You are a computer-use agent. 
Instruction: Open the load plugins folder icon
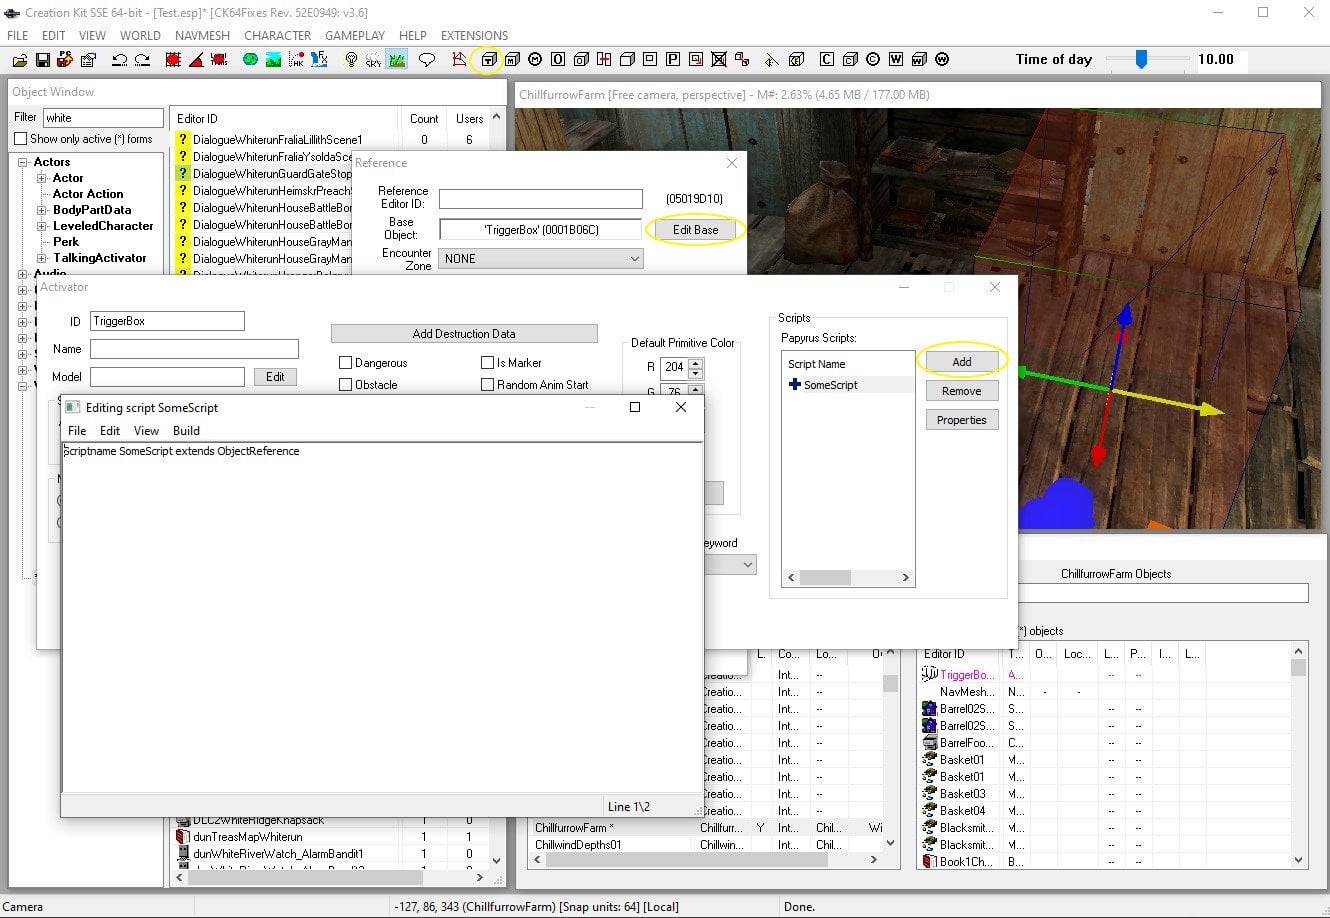click(x=20, y=60)
